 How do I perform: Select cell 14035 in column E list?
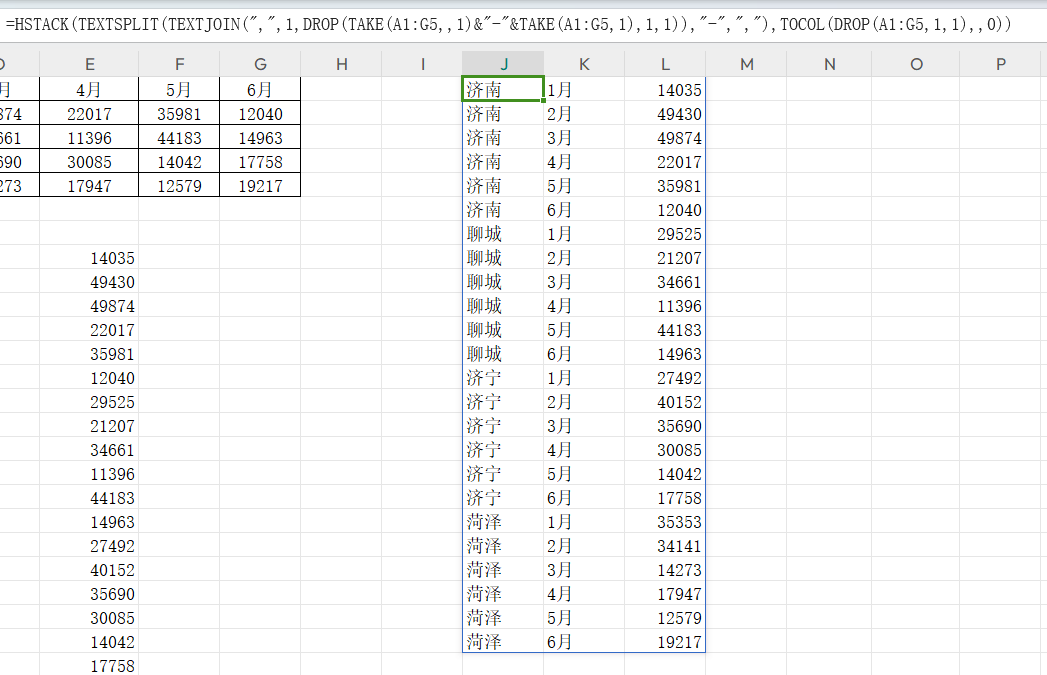coord(89,258)
